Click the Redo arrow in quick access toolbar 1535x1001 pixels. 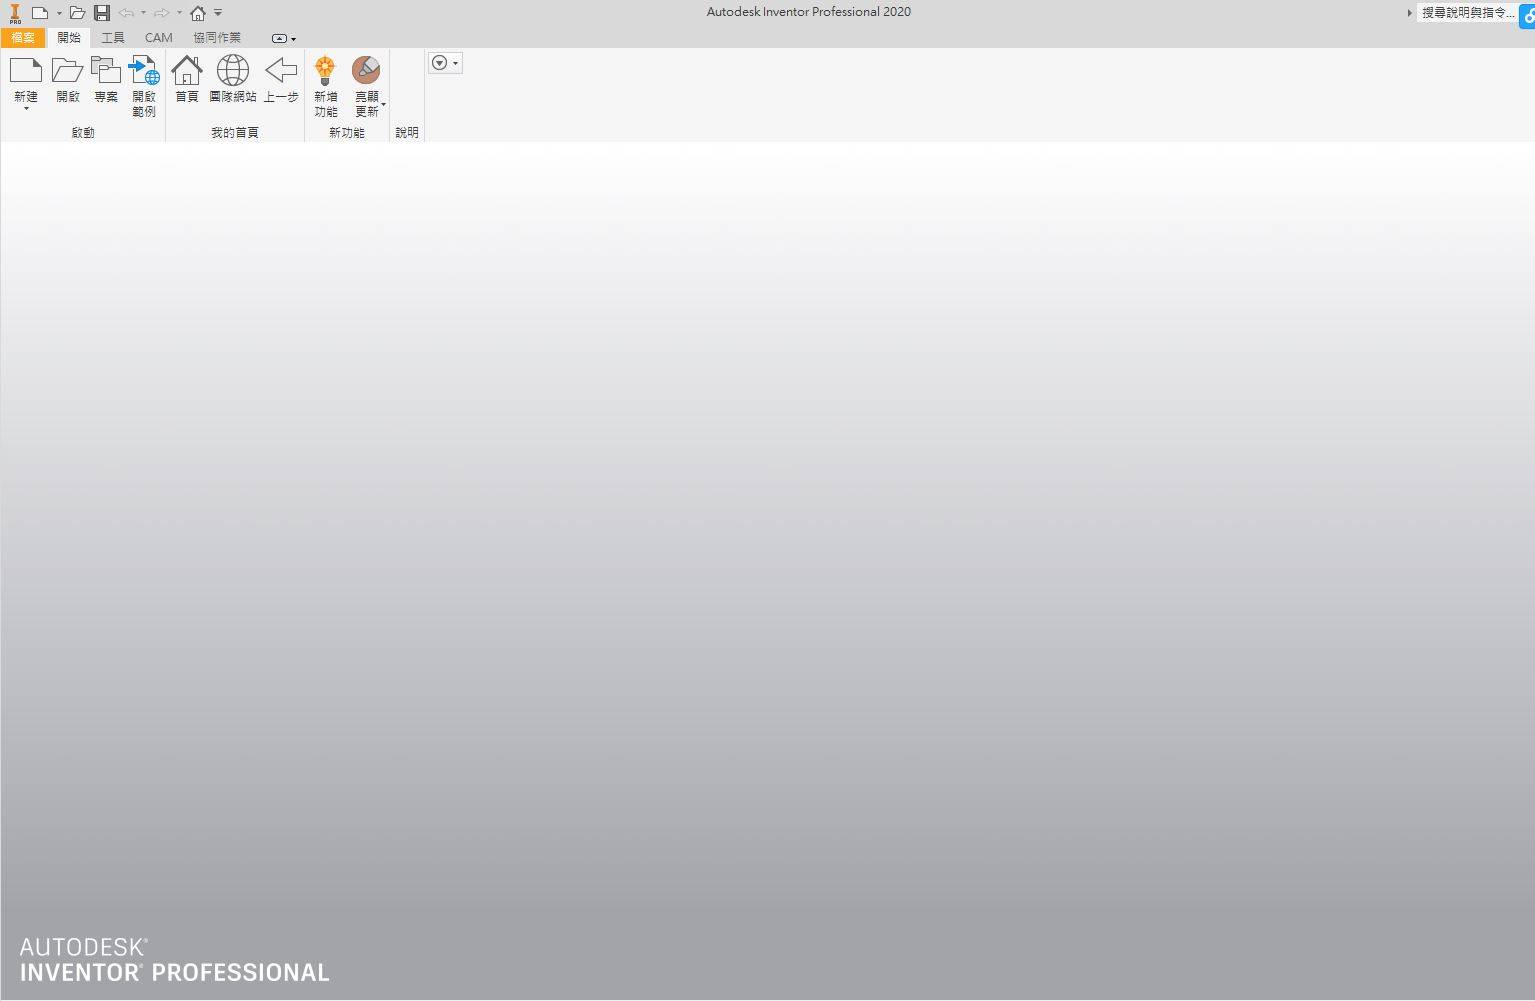pyautogui.click(x=161, y=13)
